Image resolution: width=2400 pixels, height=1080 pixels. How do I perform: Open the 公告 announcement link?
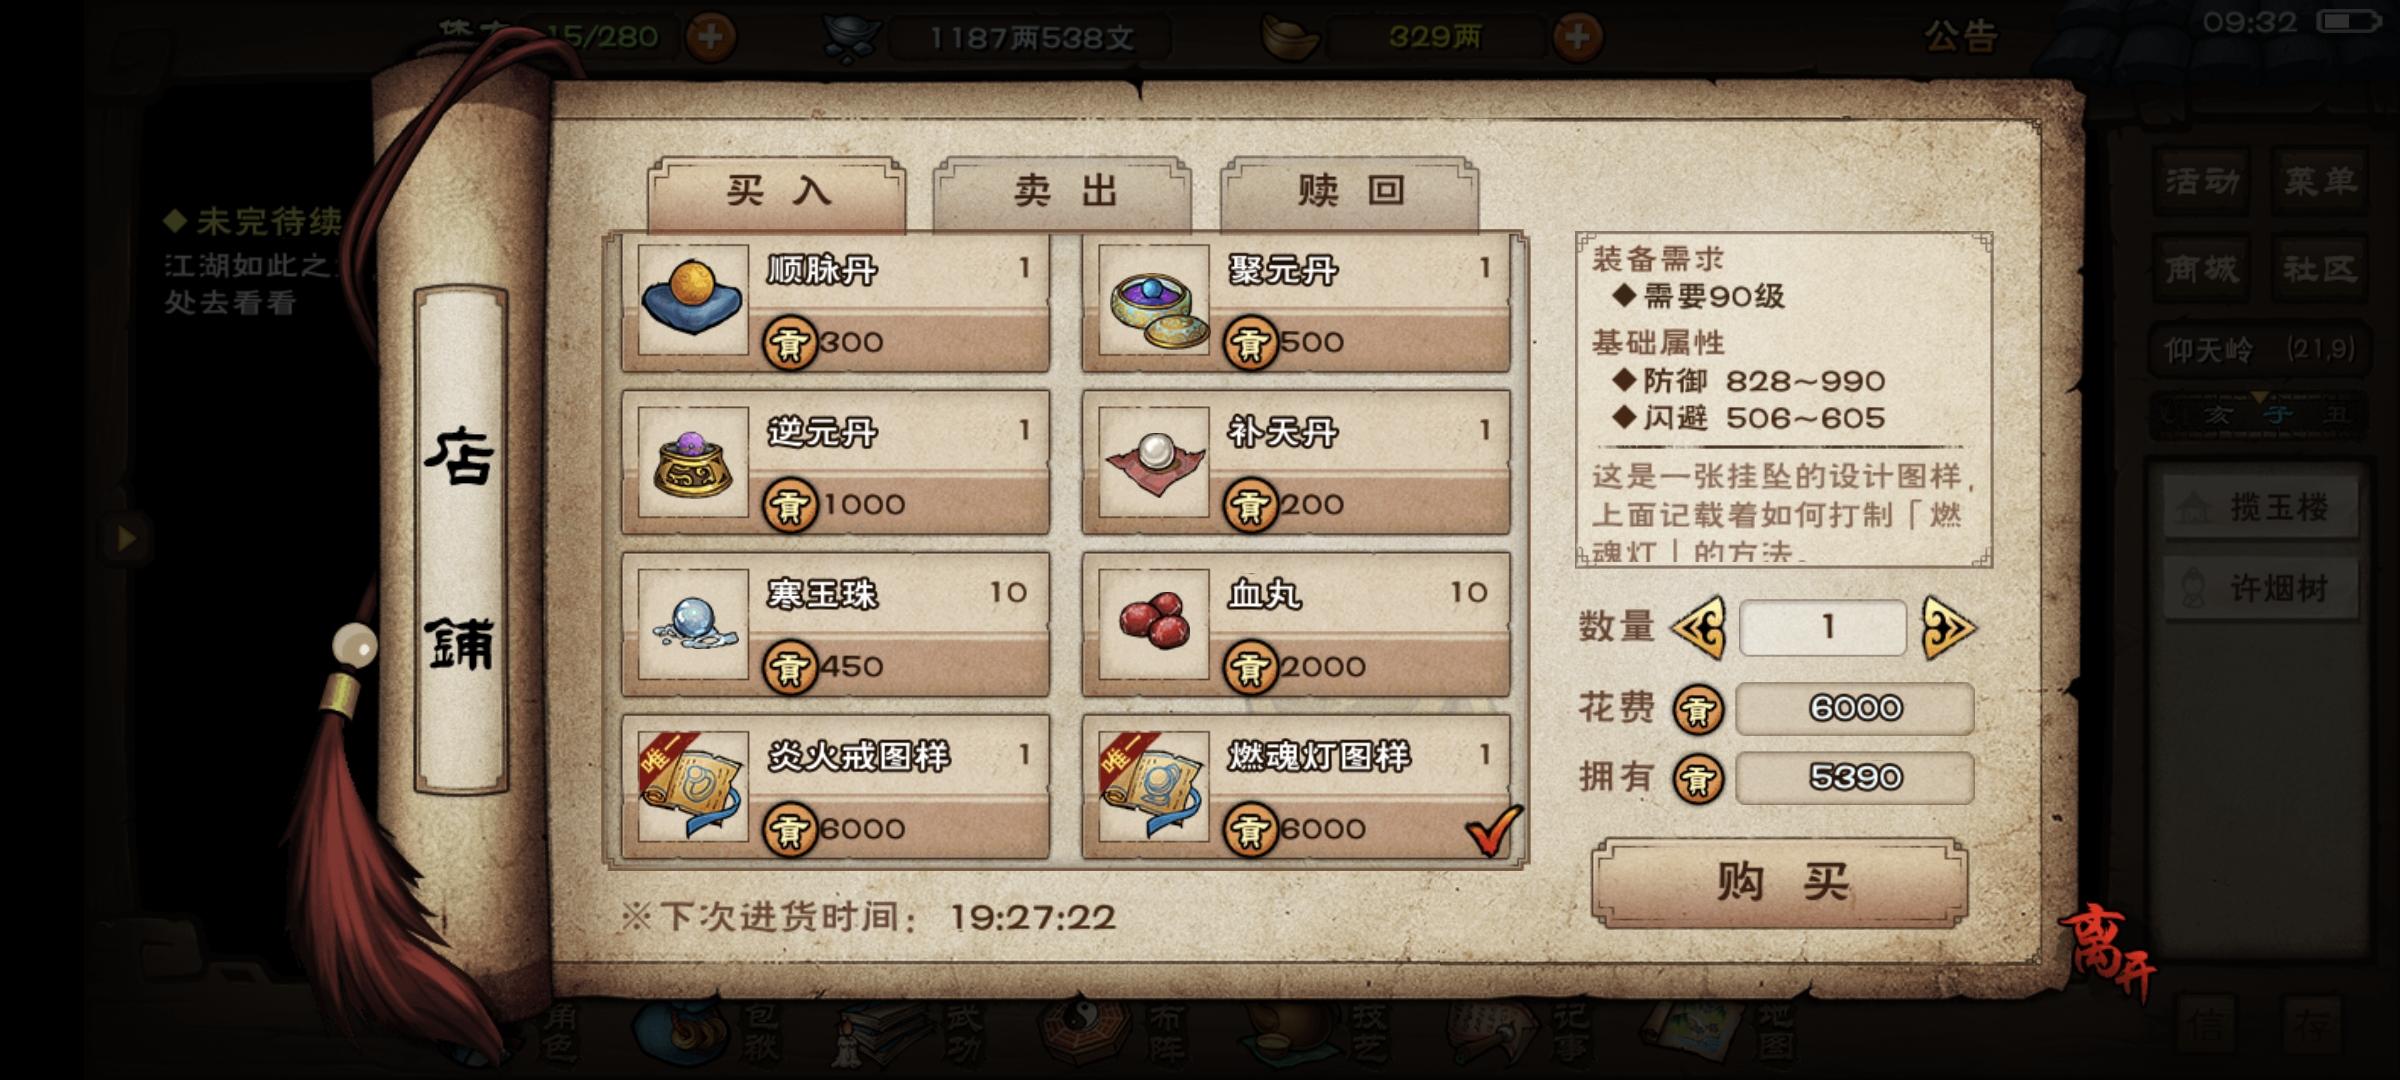pos(1961,37)
